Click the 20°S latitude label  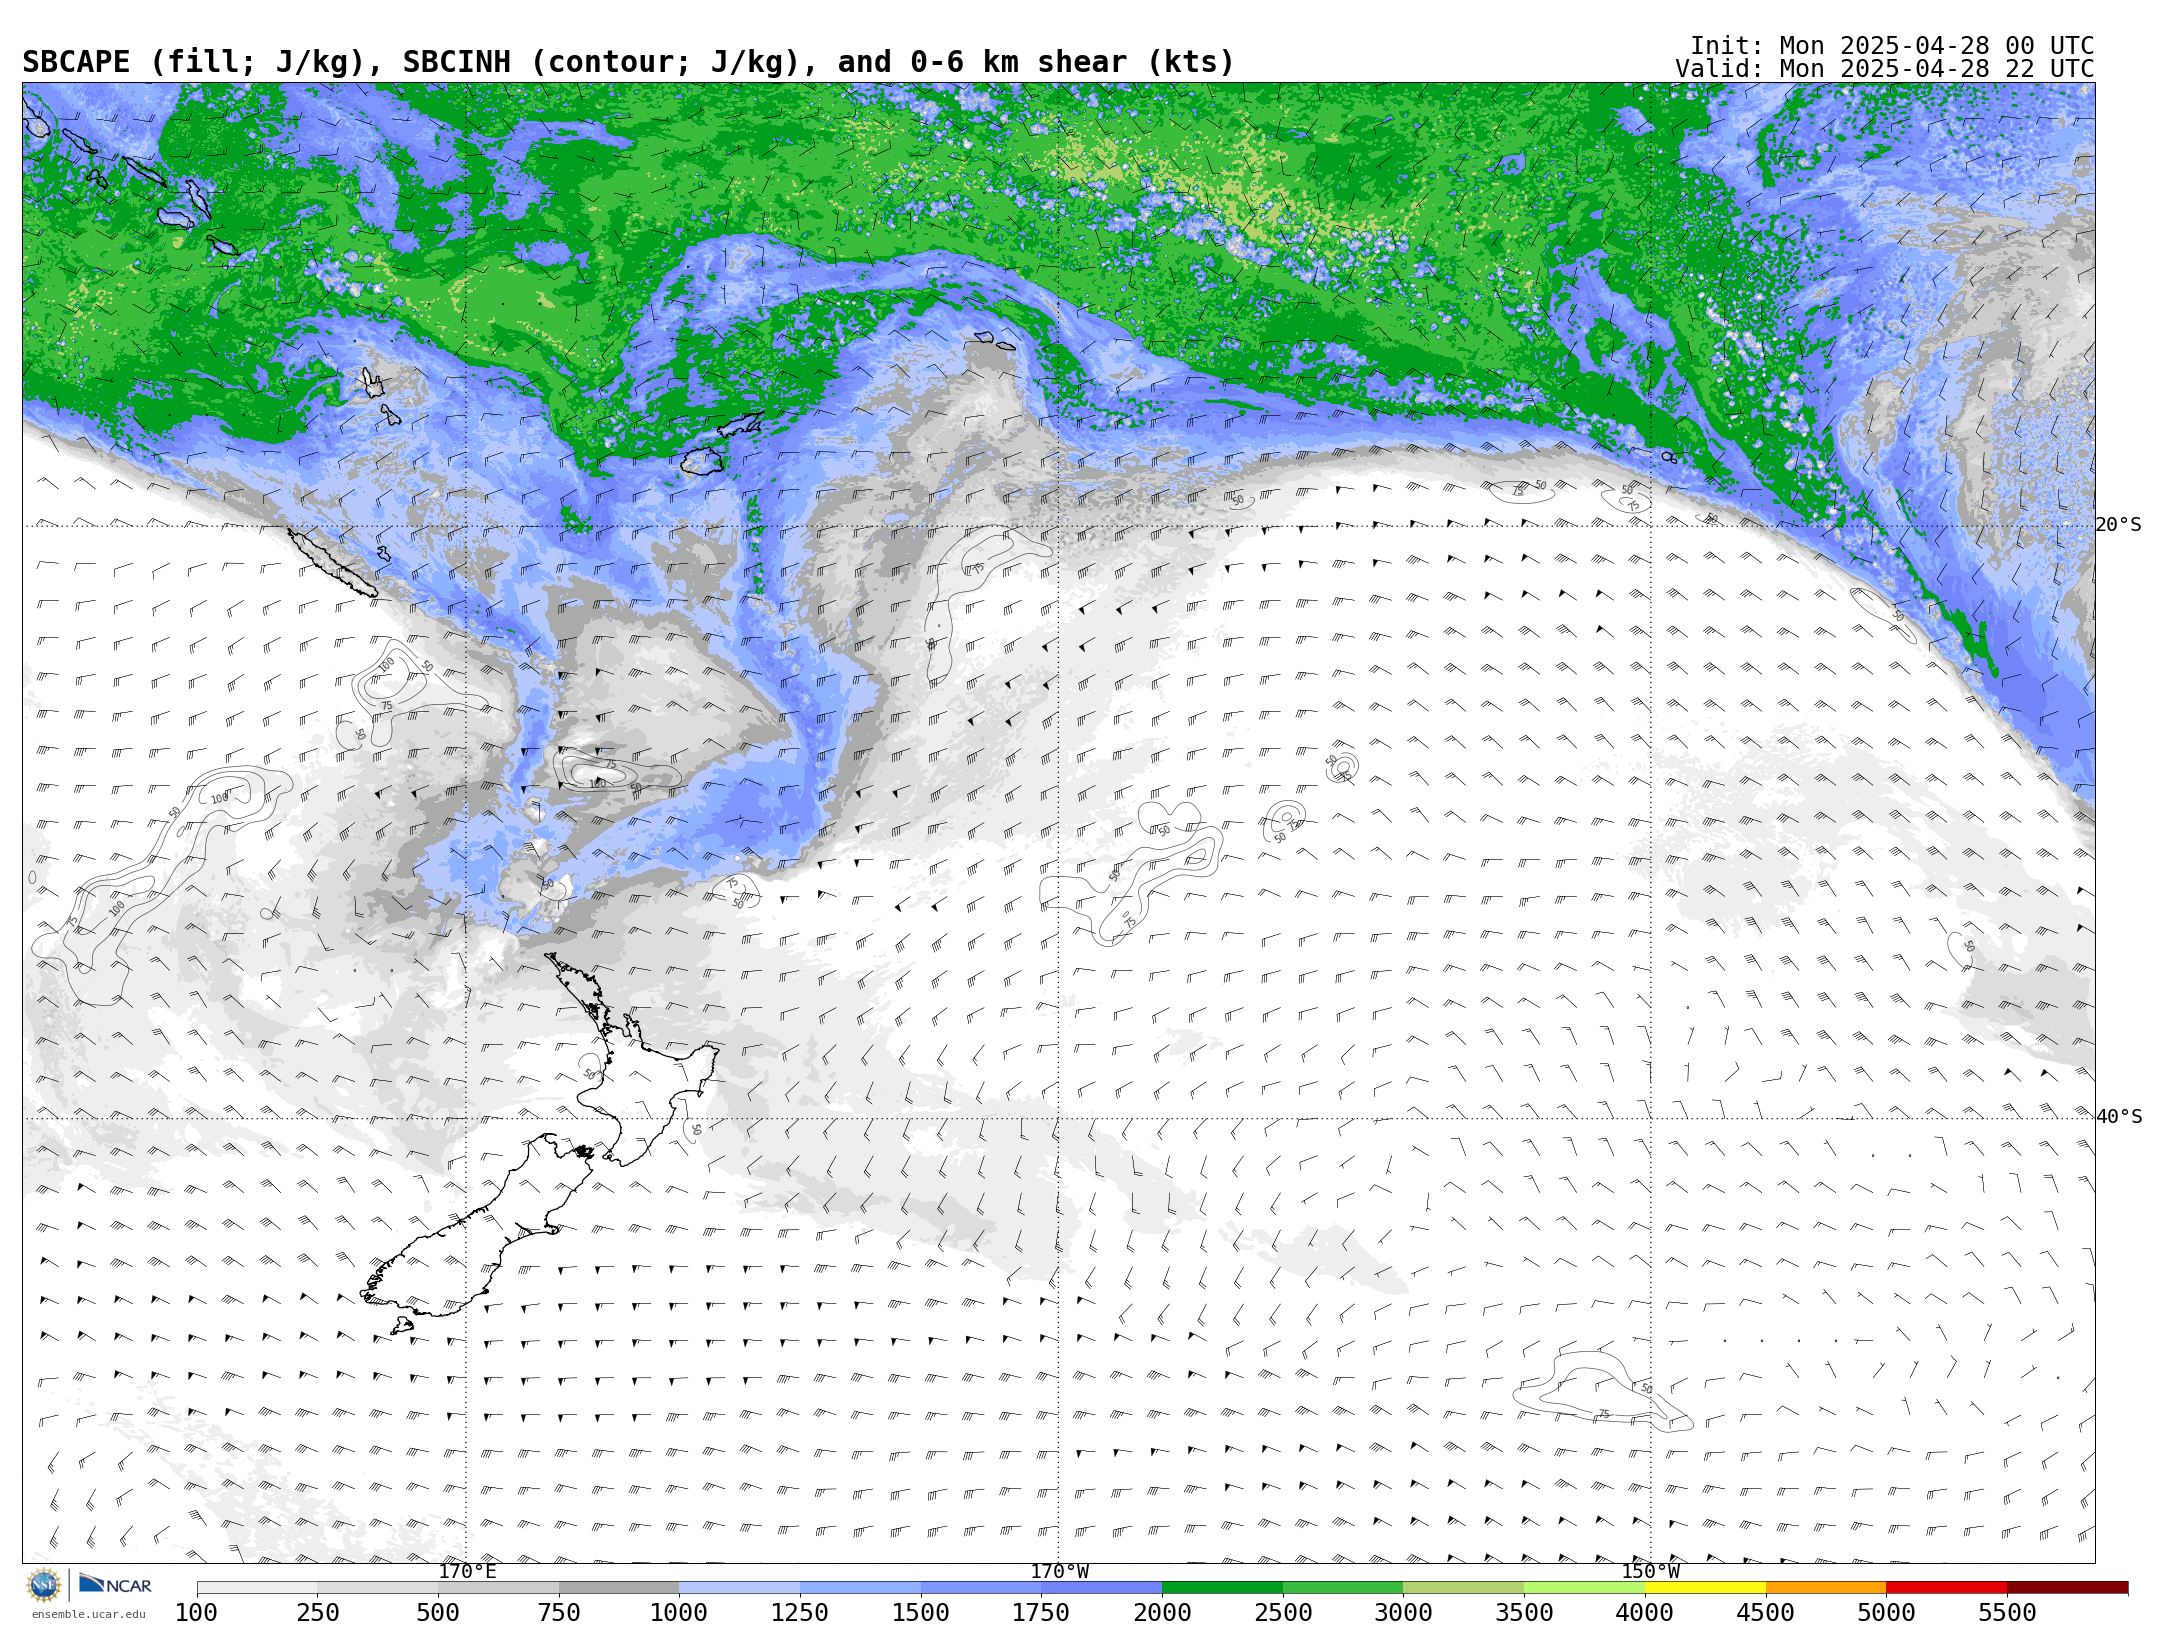pyautogui.click(x=2118, y=525)
